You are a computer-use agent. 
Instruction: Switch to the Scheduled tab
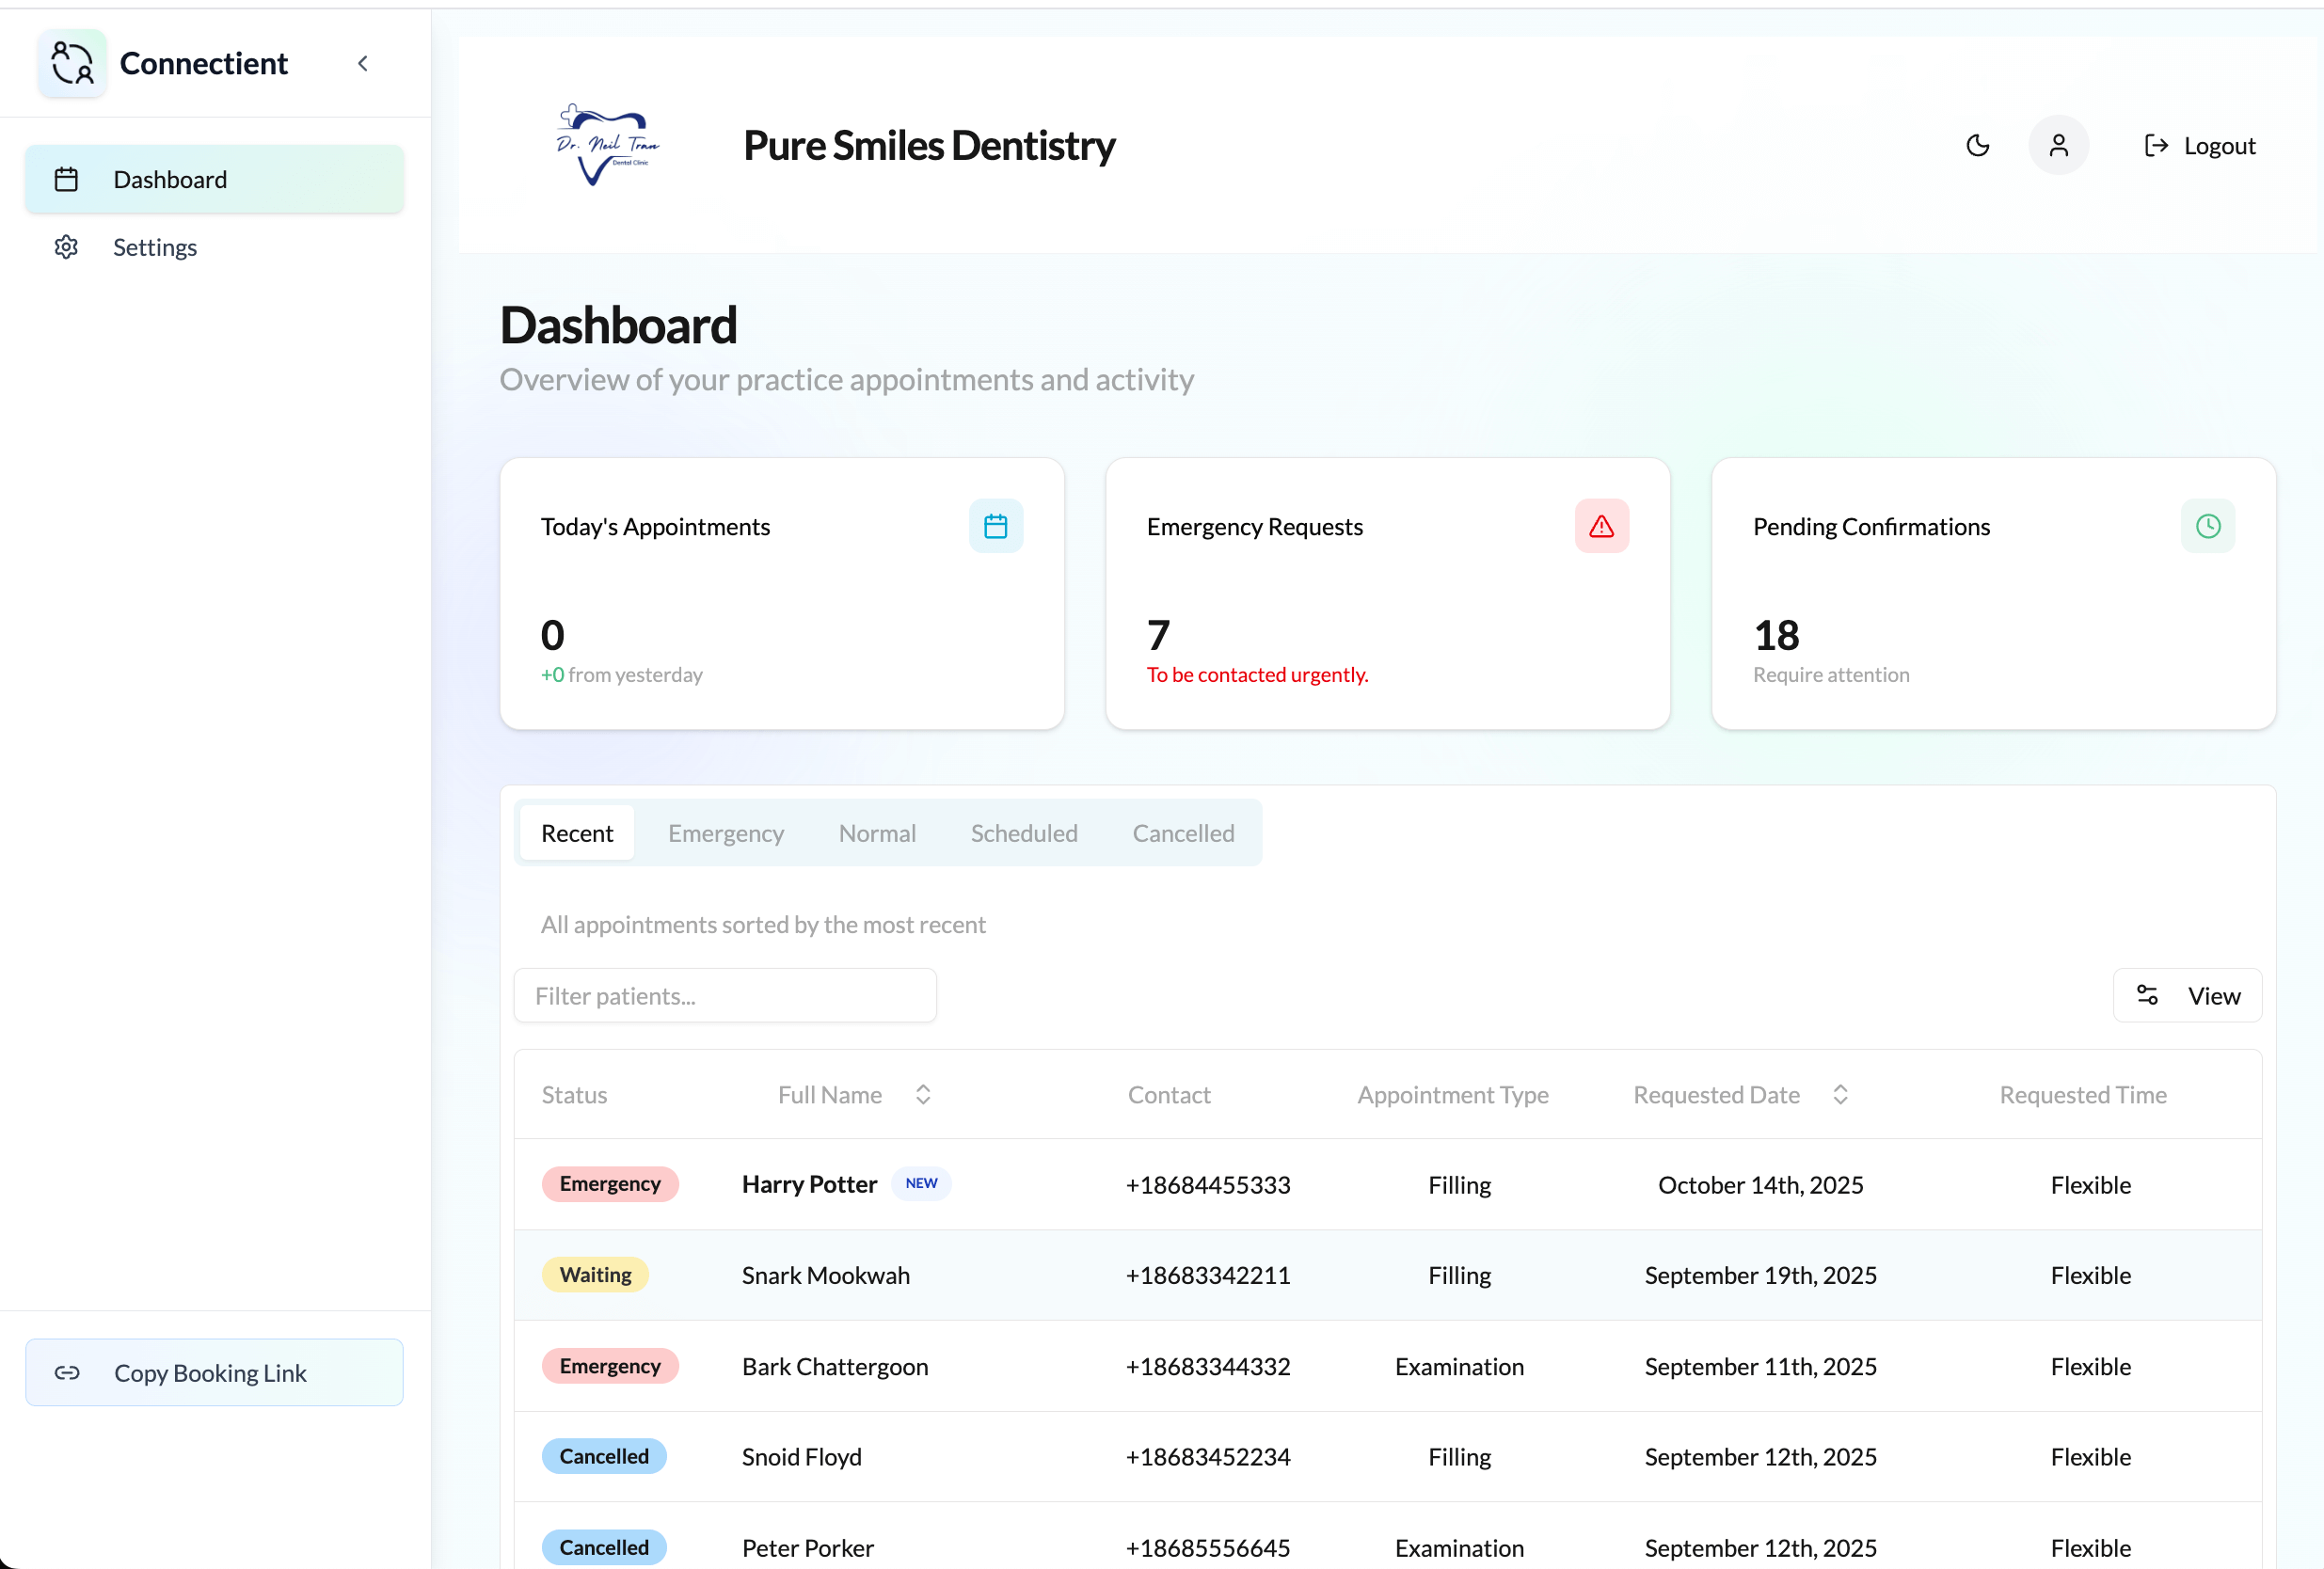tap(1023, 833)
